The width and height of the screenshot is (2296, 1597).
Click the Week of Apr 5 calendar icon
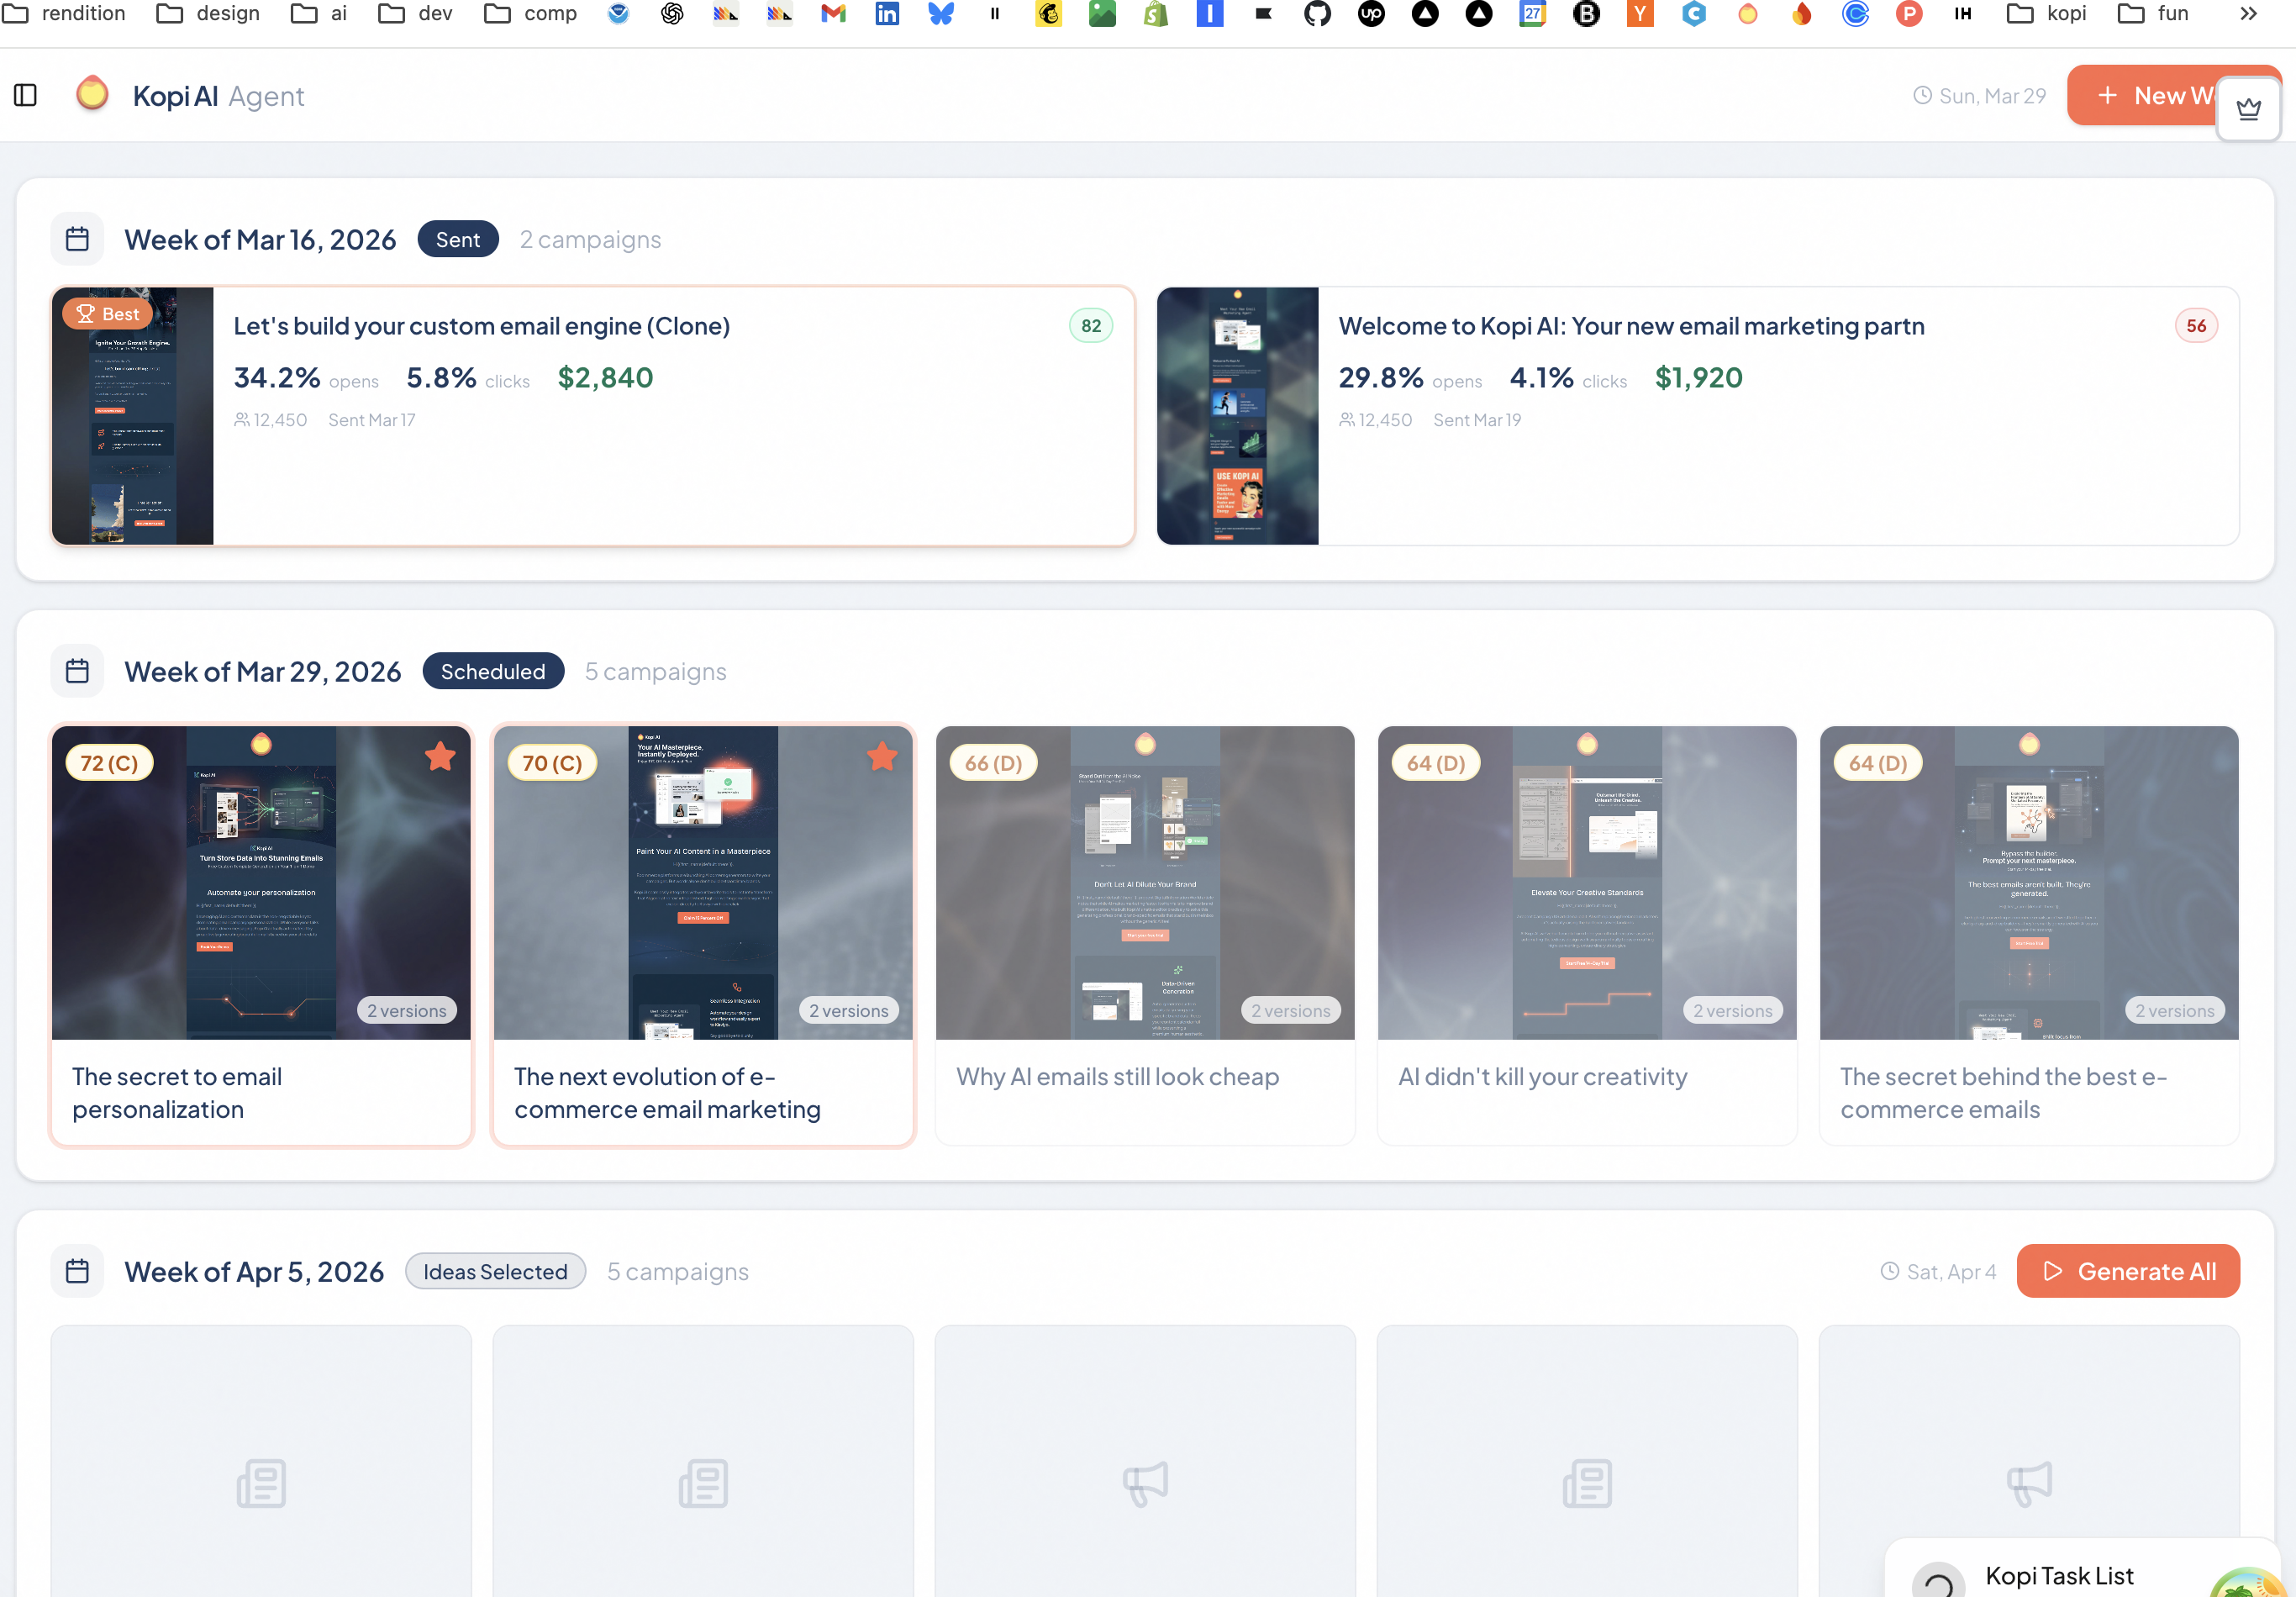pyautogui.click(x=77, y=1271)
